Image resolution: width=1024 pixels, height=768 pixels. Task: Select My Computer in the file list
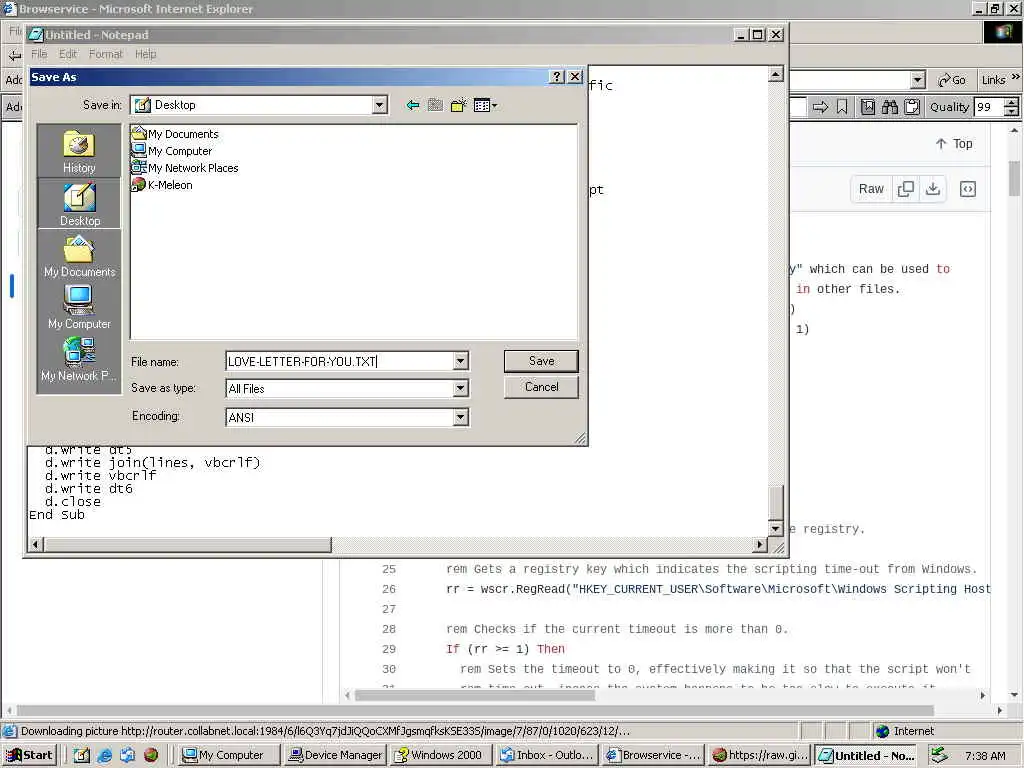[x=172, y=151]
